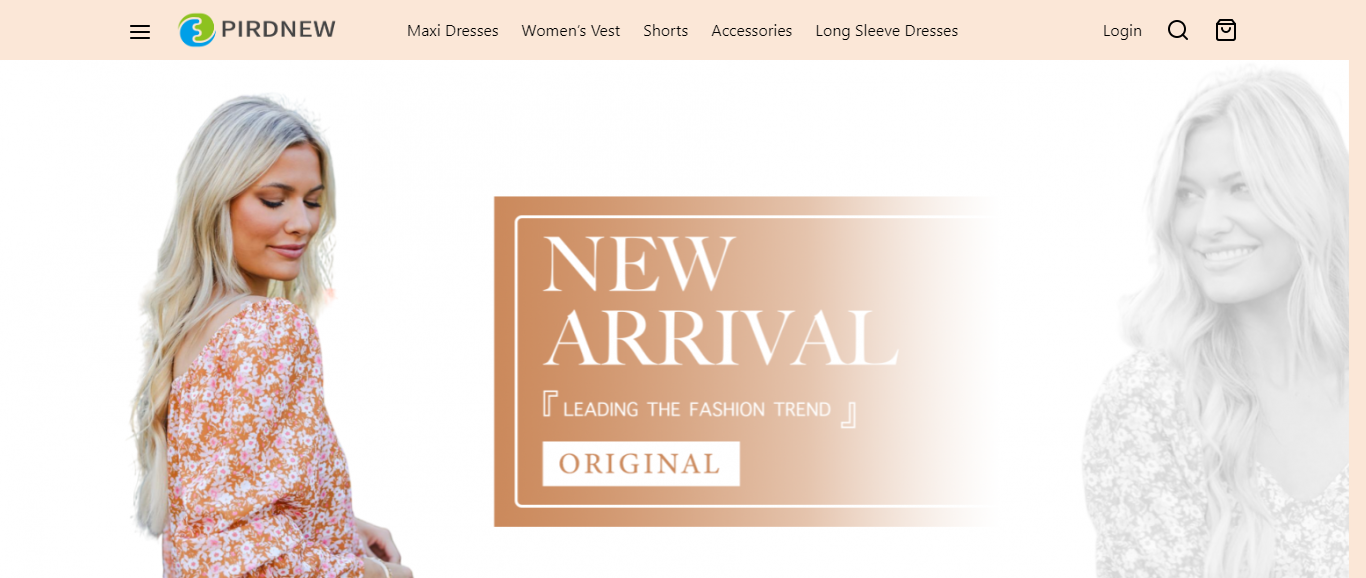Open the search magnifier icon
This screenshot has width=1366, height=578.
coord(1178,31)
